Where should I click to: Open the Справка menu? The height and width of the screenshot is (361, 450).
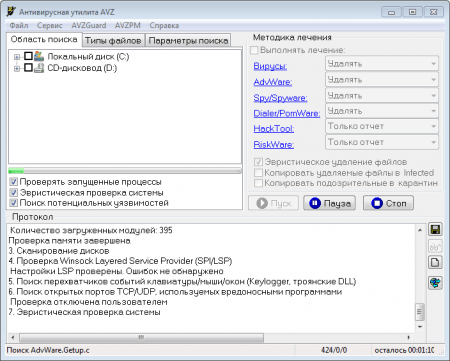pyautogui.click(x=164, y=25)
